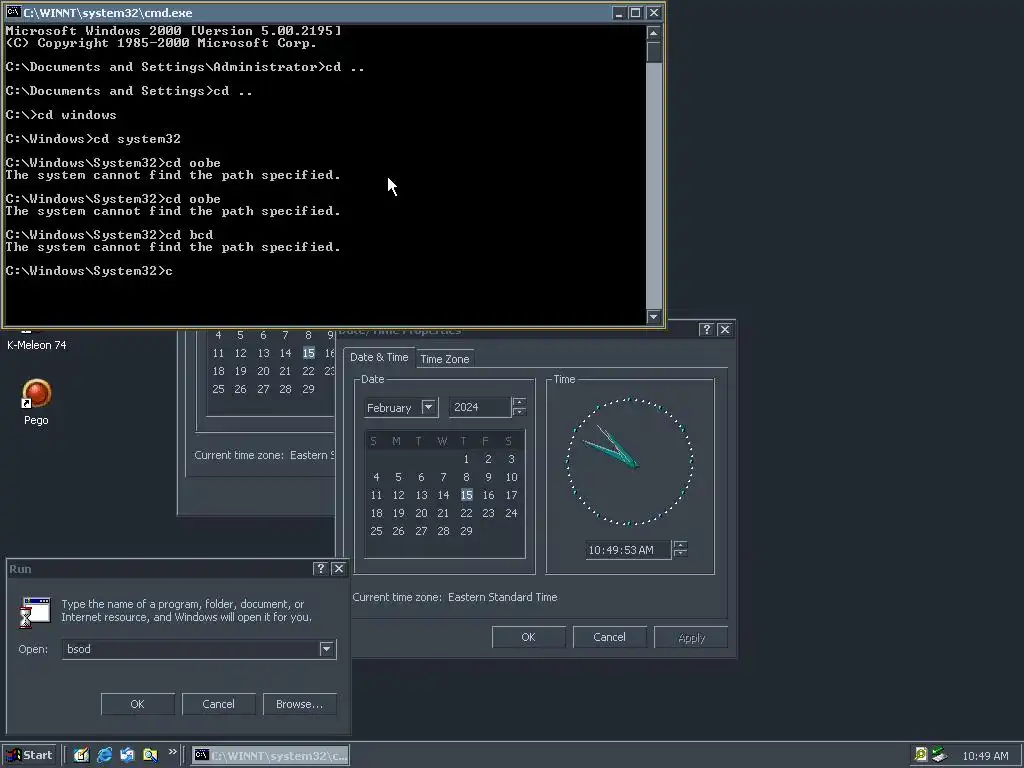Select day 15 in the background calendar

(x=308, y=353)
